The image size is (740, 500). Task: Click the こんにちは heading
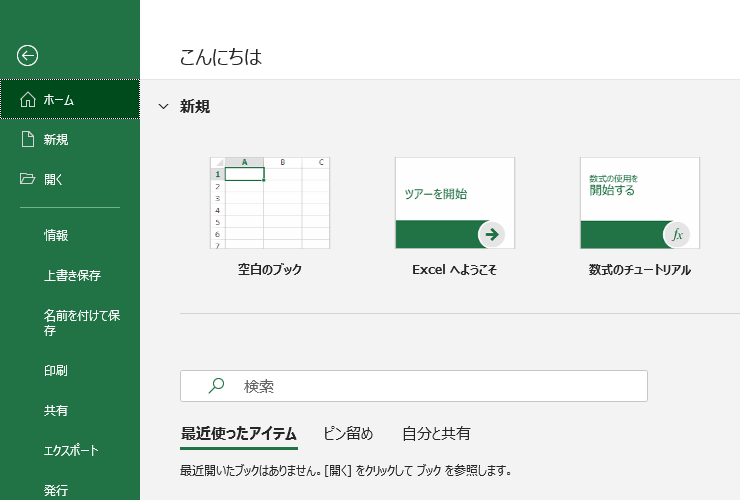[221, 57]
